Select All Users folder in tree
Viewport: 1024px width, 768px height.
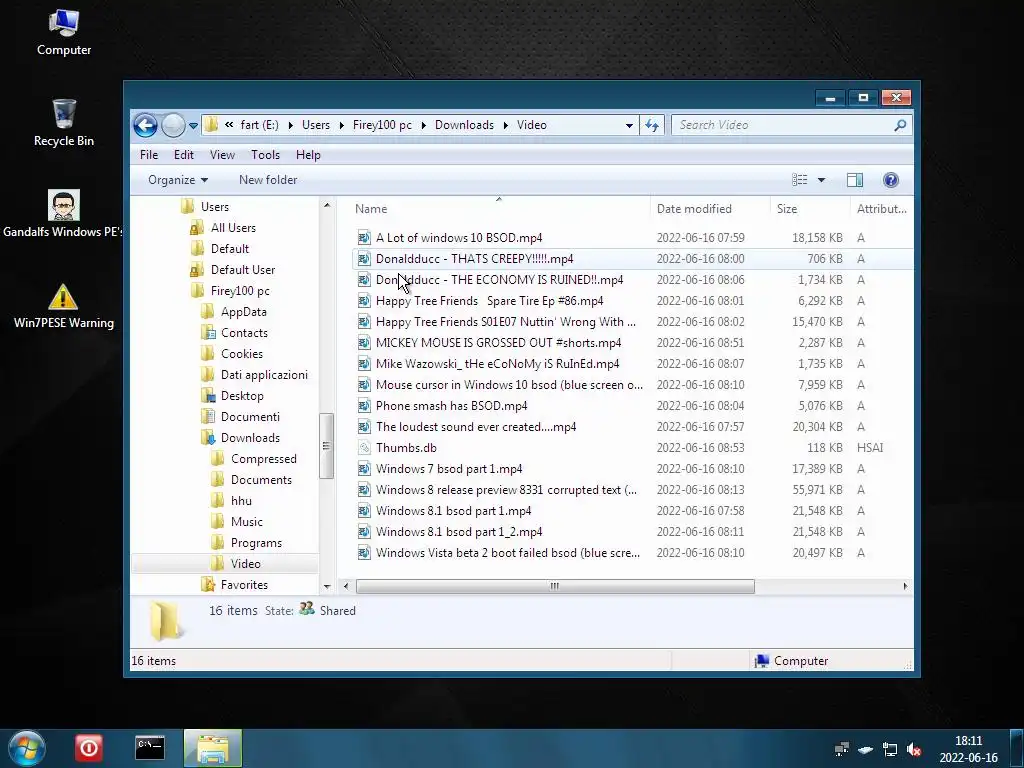233,228
